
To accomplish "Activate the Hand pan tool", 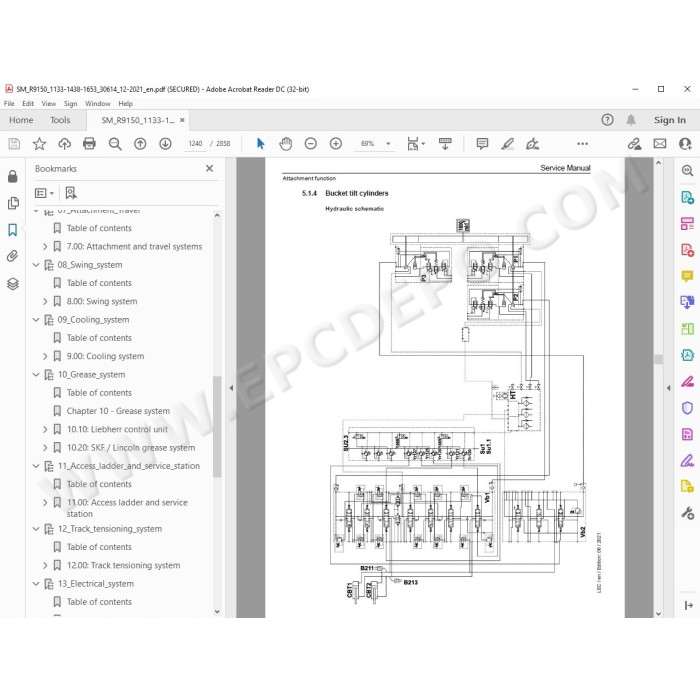I will pyautogui.click(x=286, y=144).
